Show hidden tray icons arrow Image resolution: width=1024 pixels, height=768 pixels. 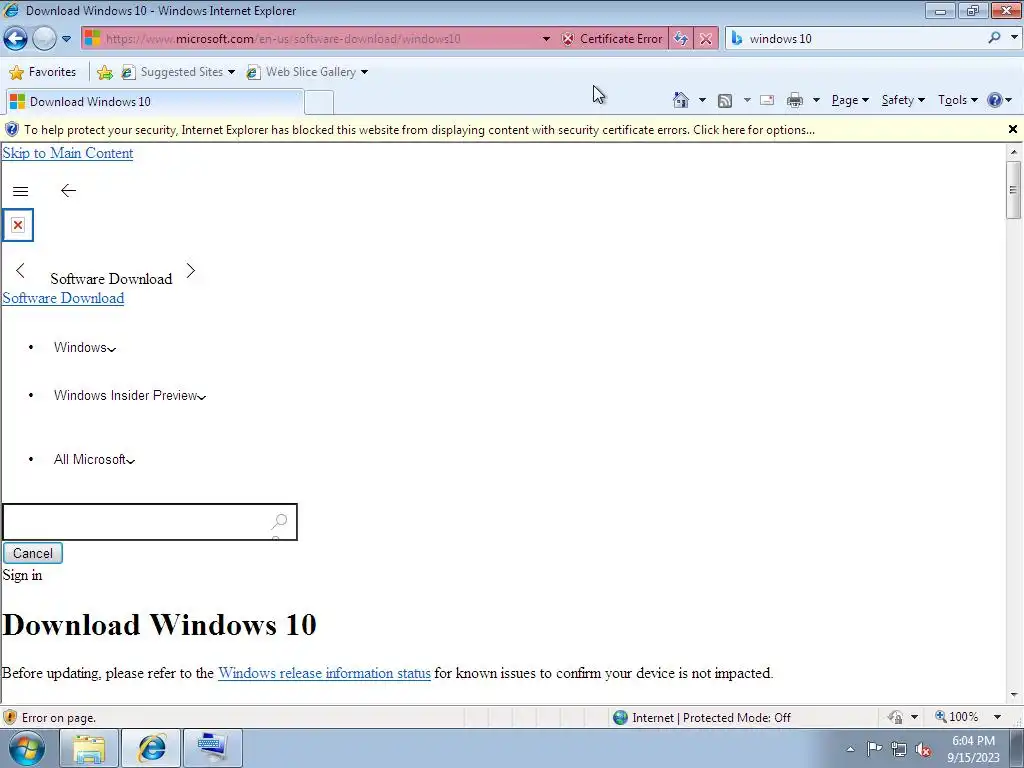[850, 750]
